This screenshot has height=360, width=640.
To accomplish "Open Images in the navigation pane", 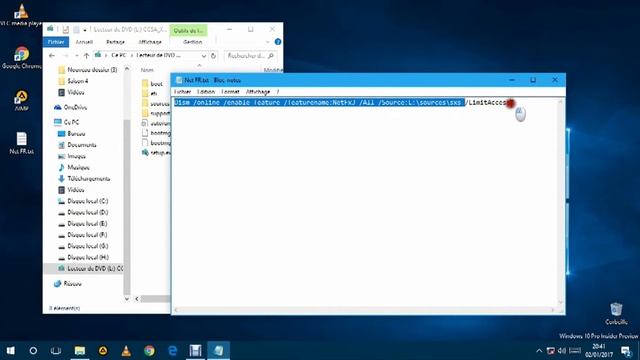I will click(x=72, y=156).
